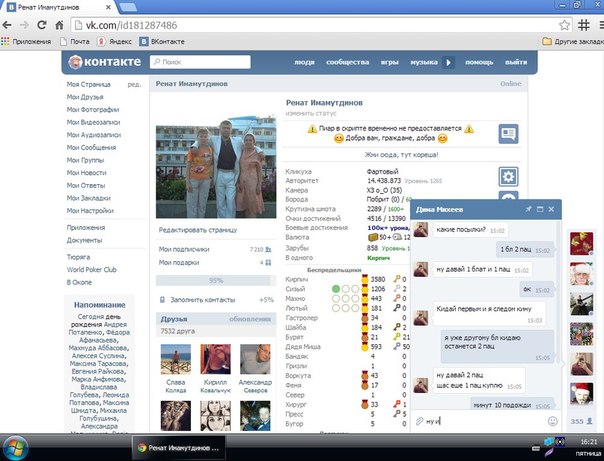Maximize the Дима Михеев chat window
Image resolution: width=604 pixels, height=461 pixels.
tap(540, 209)
